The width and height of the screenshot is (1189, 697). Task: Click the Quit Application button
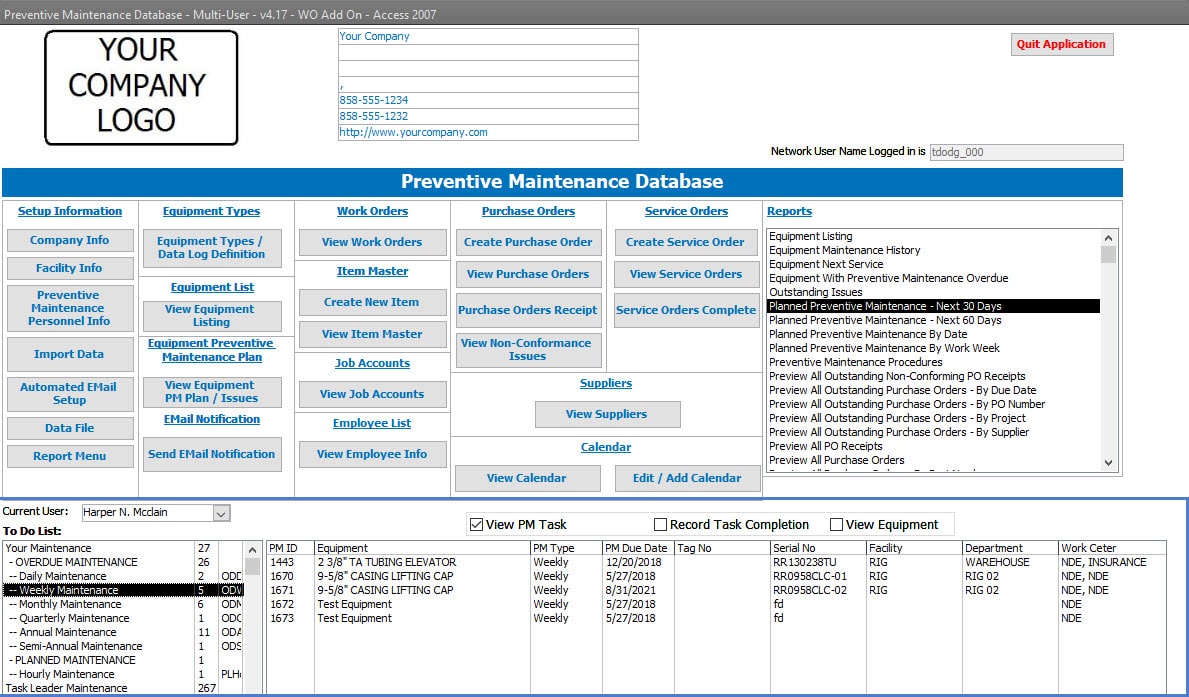click(x=1062, y=44)
